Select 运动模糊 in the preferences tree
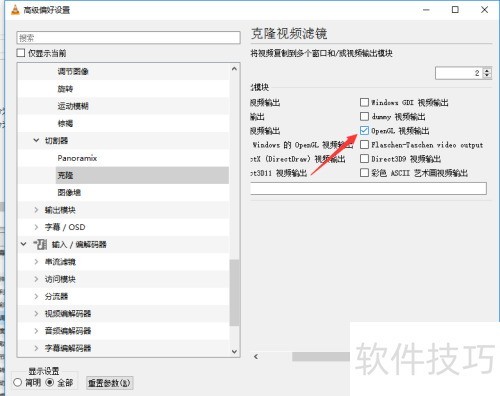 point(73,106)
